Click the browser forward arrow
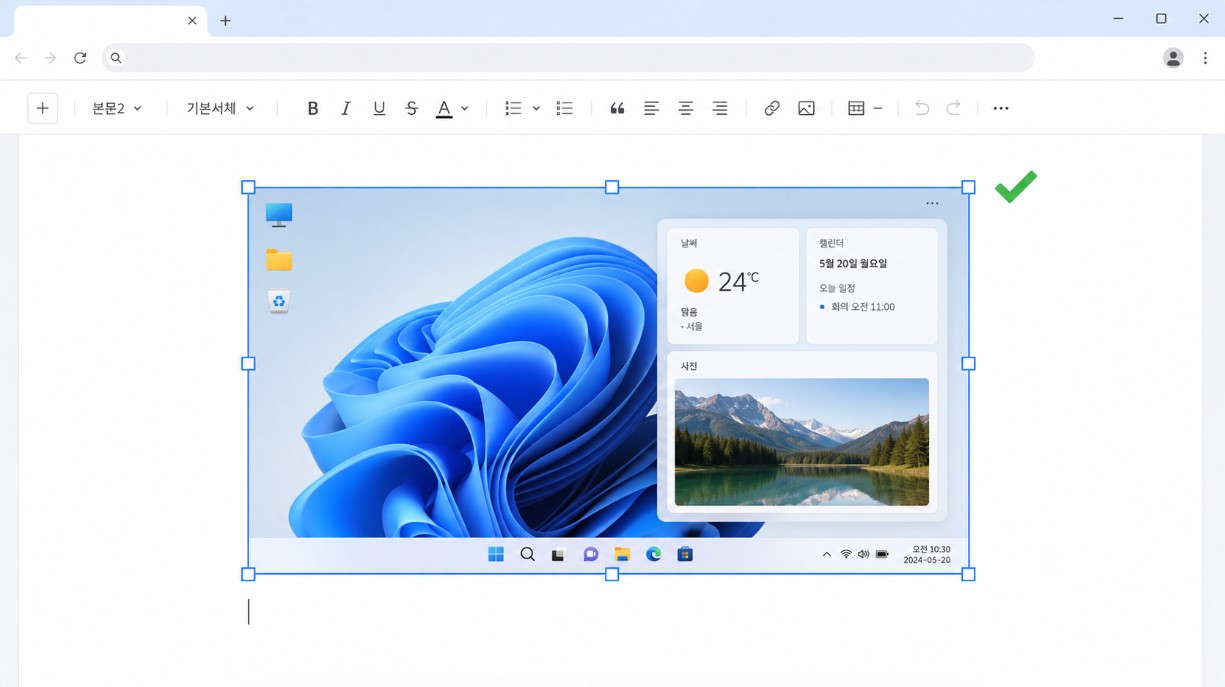Viewport: 1225px width, 687px height. [x=50, y=58]
